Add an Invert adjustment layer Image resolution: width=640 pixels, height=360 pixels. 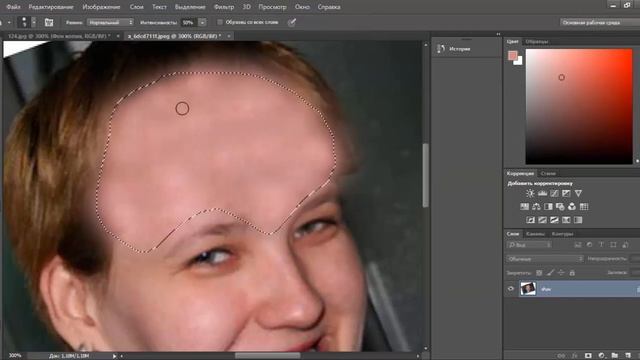(x=530, y=220)
